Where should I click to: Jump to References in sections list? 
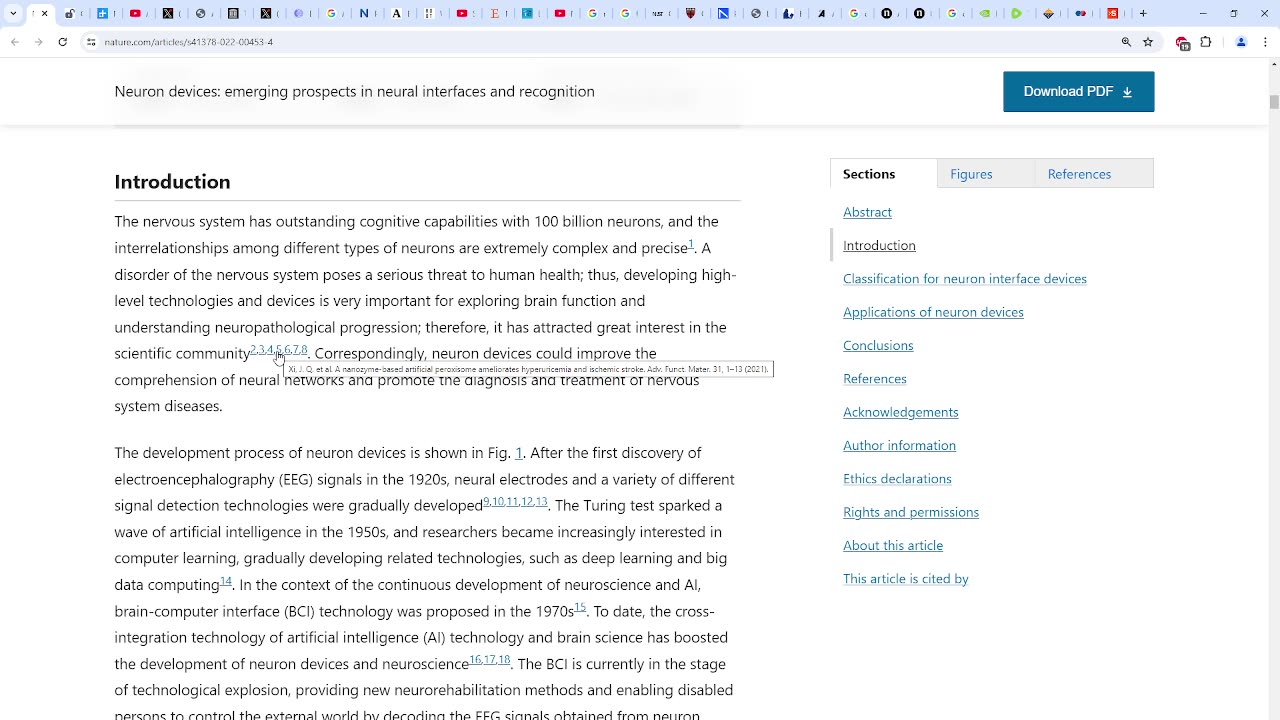click(x=875, y=378)
